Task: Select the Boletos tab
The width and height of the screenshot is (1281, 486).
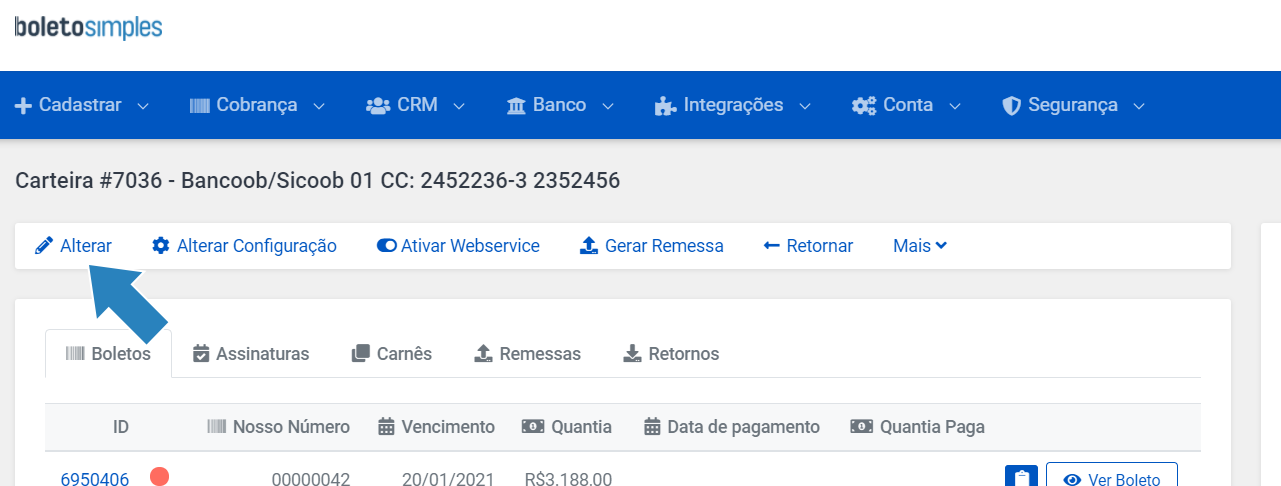Action: coord(108,353)
